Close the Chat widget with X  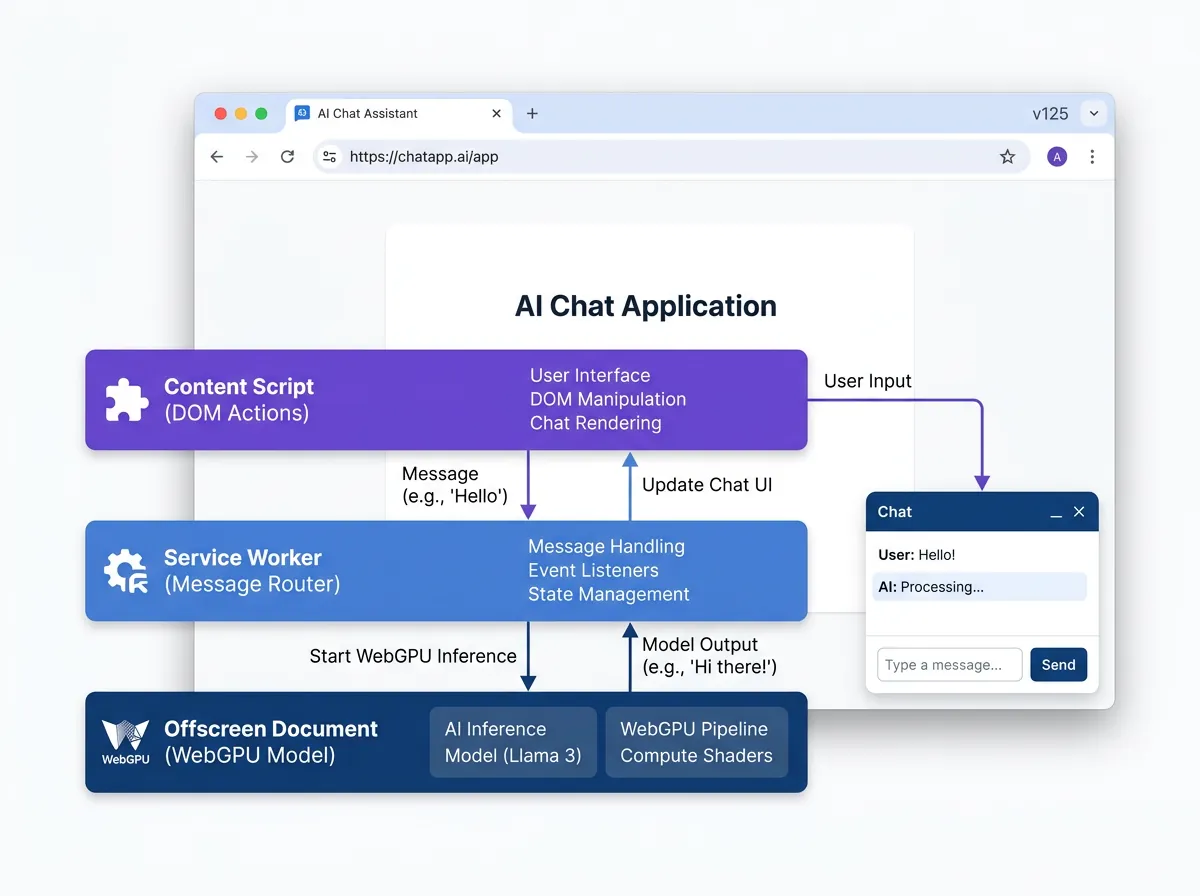pyautogui.click(x=1079, y=512)
